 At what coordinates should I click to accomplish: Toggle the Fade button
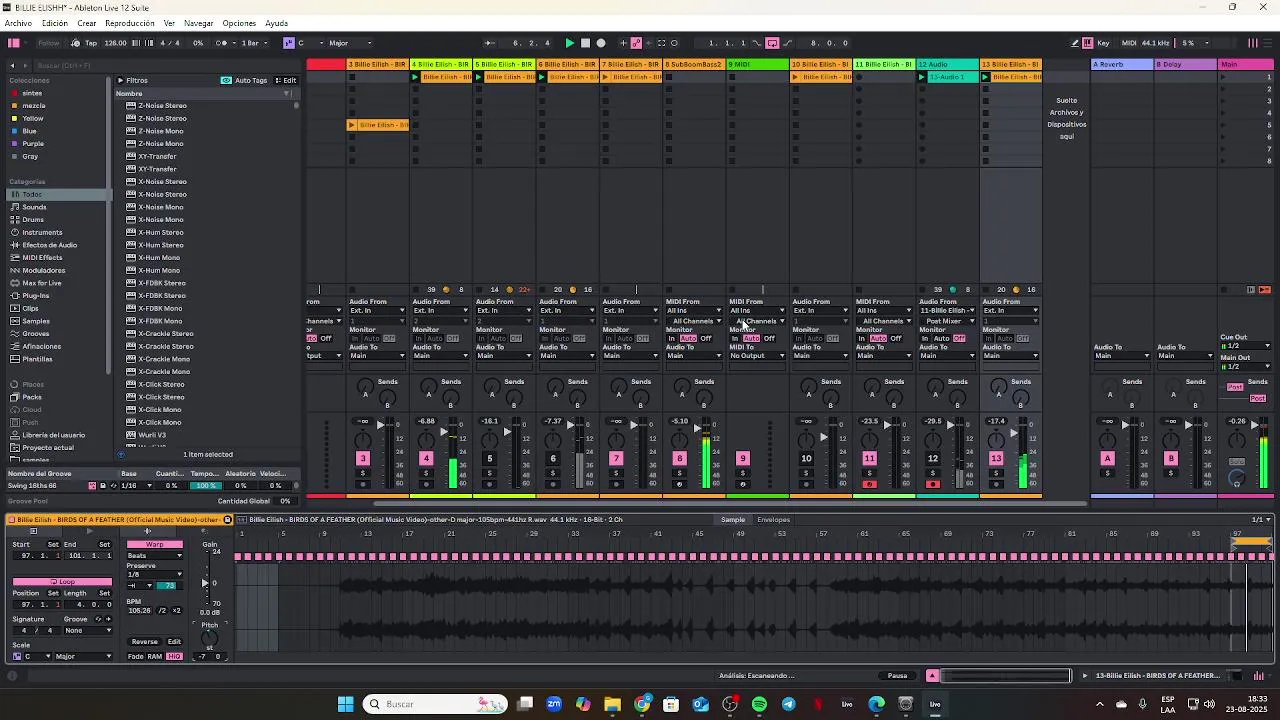[x=136, y=657]
